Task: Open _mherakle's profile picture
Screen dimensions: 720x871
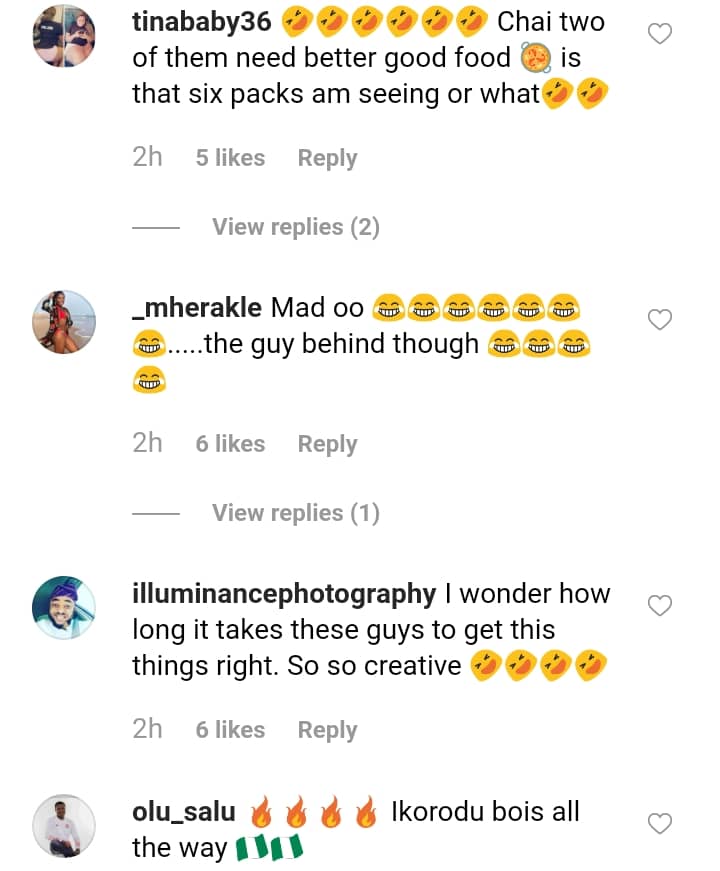Action: coord(64,322)
